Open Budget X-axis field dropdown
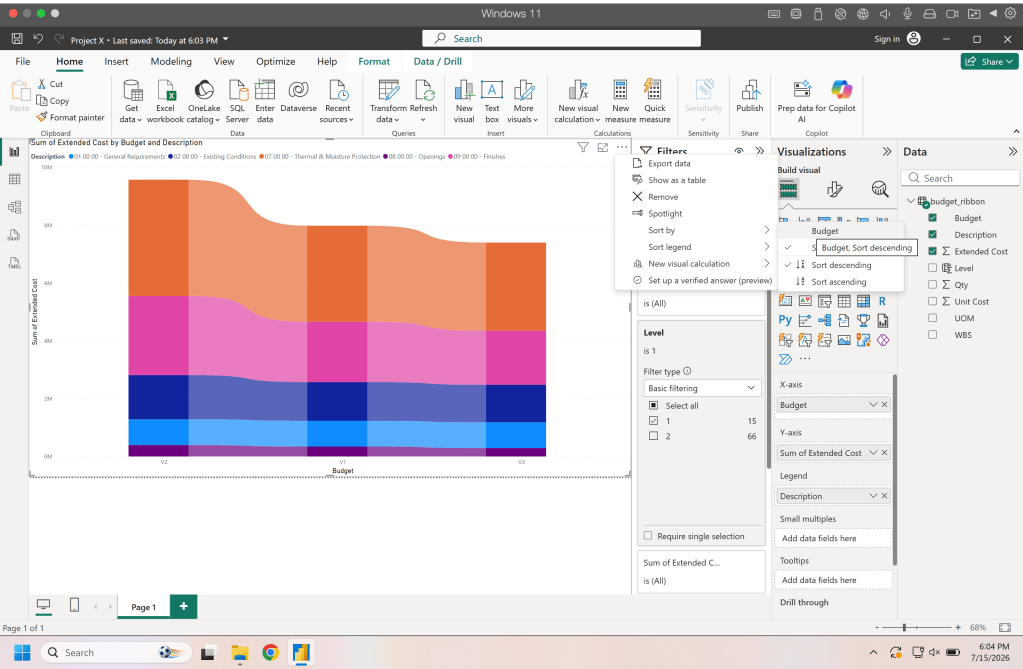The image size is (1023, 669). pos(873,405)
